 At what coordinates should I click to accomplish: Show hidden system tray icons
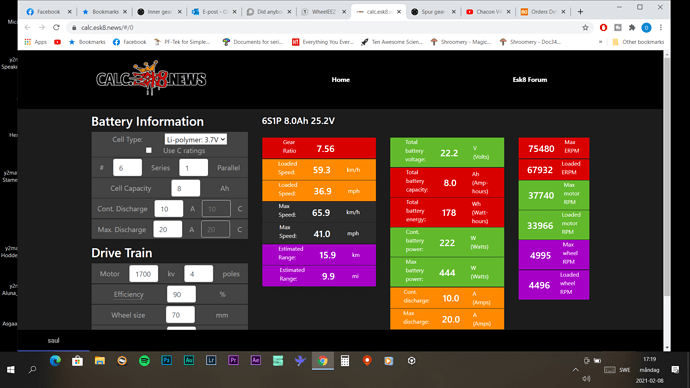tap(575, 370)
